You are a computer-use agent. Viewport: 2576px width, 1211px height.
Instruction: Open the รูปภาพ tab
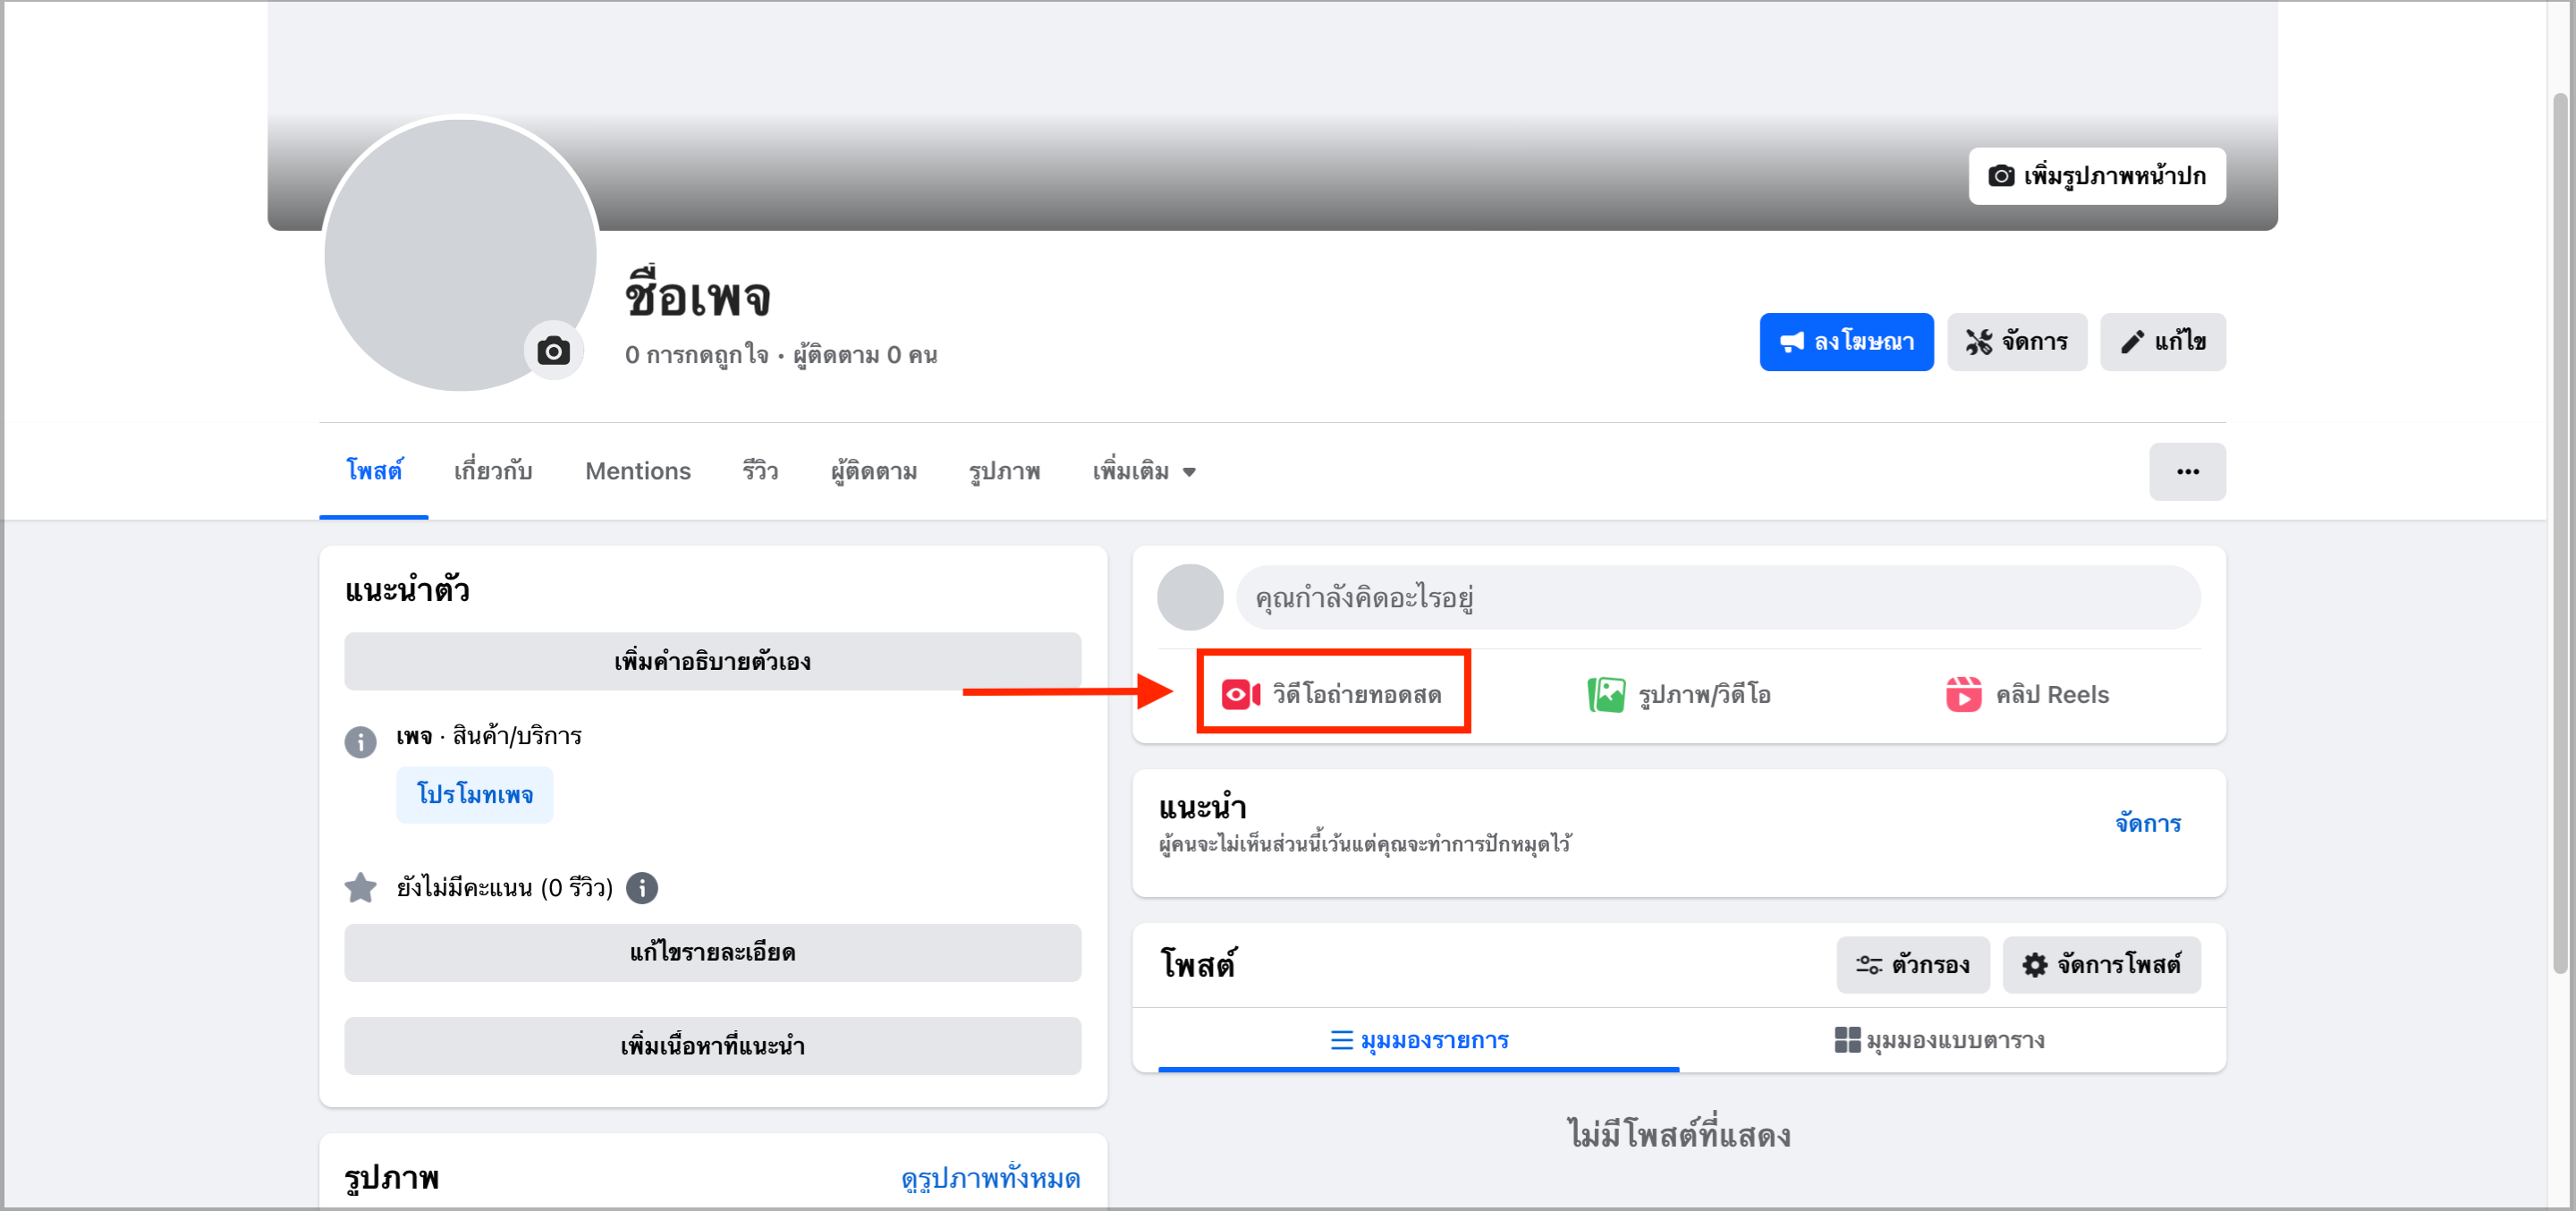tap(1004, 471)
